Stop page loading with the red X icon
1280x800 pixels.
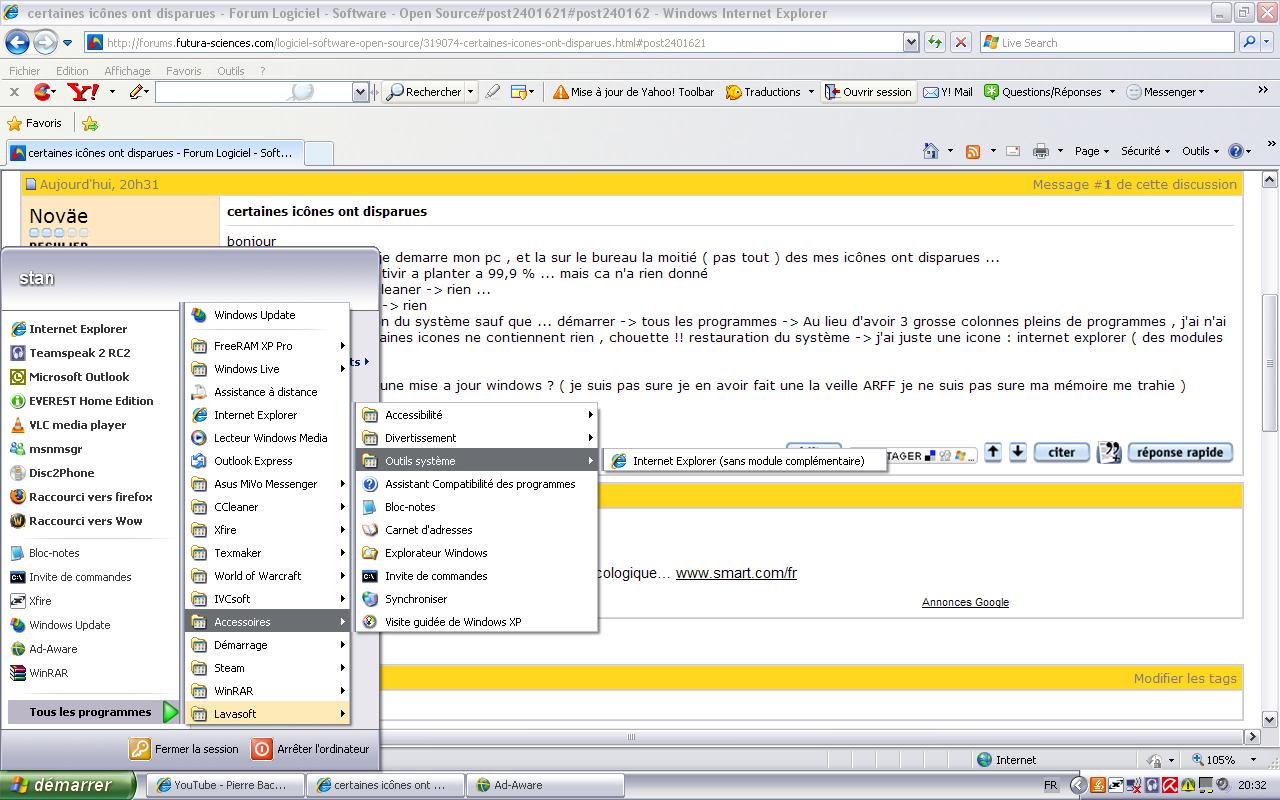point(960,42)
